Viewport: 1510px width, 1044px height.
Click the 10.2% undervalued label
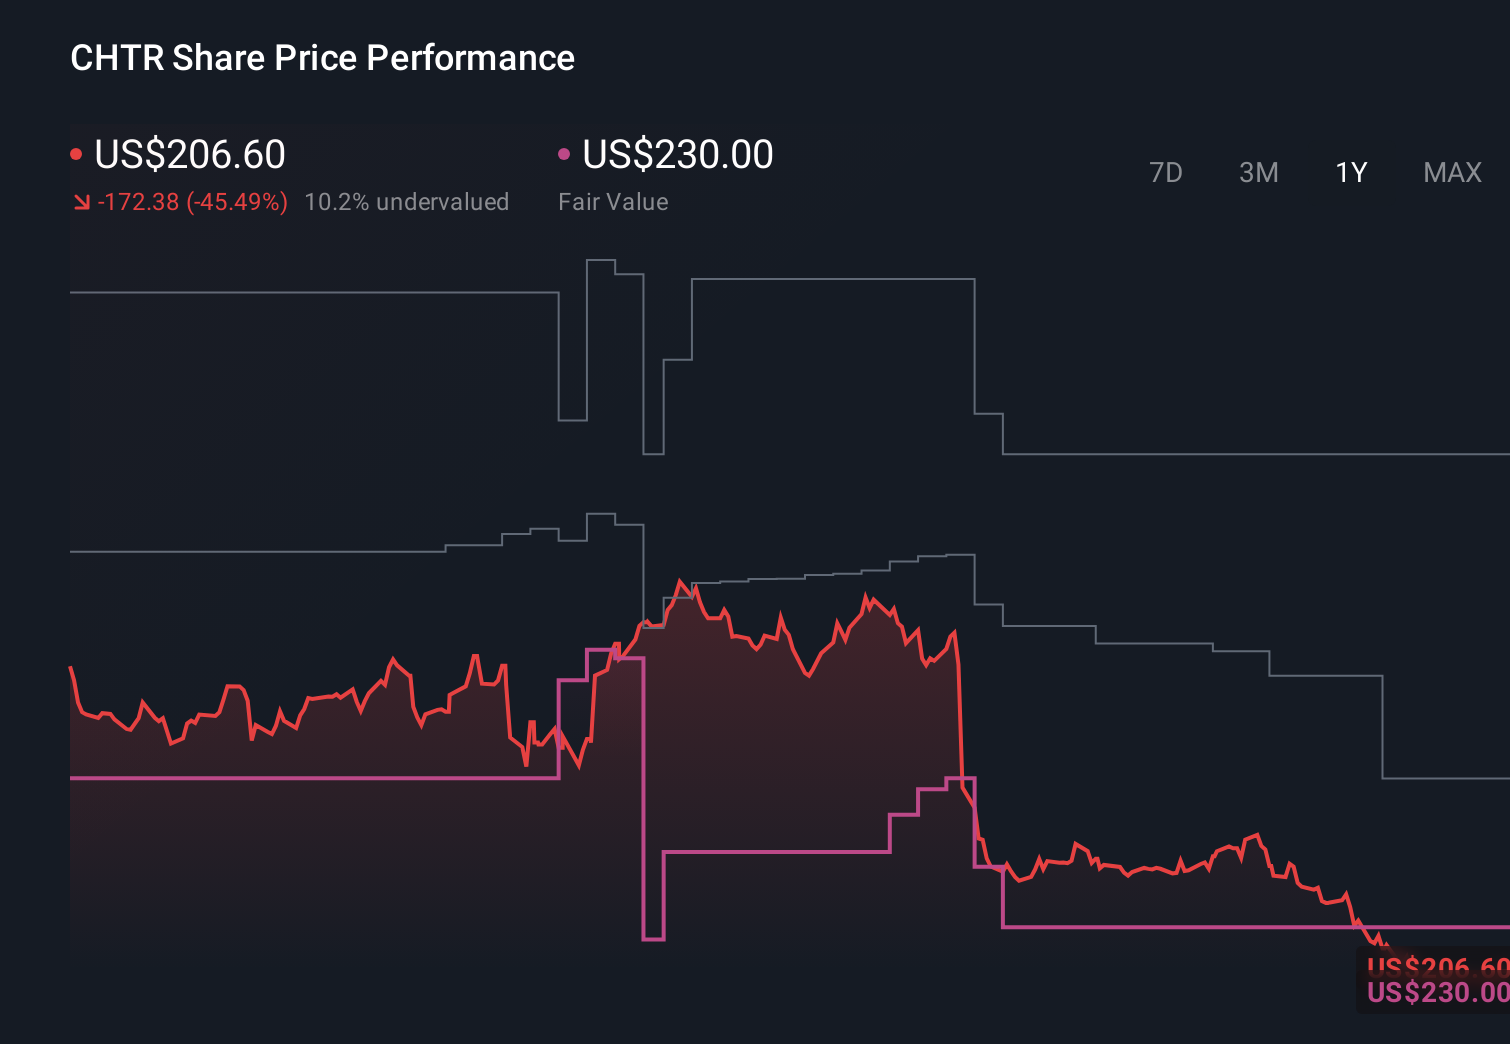pos(407,201)
